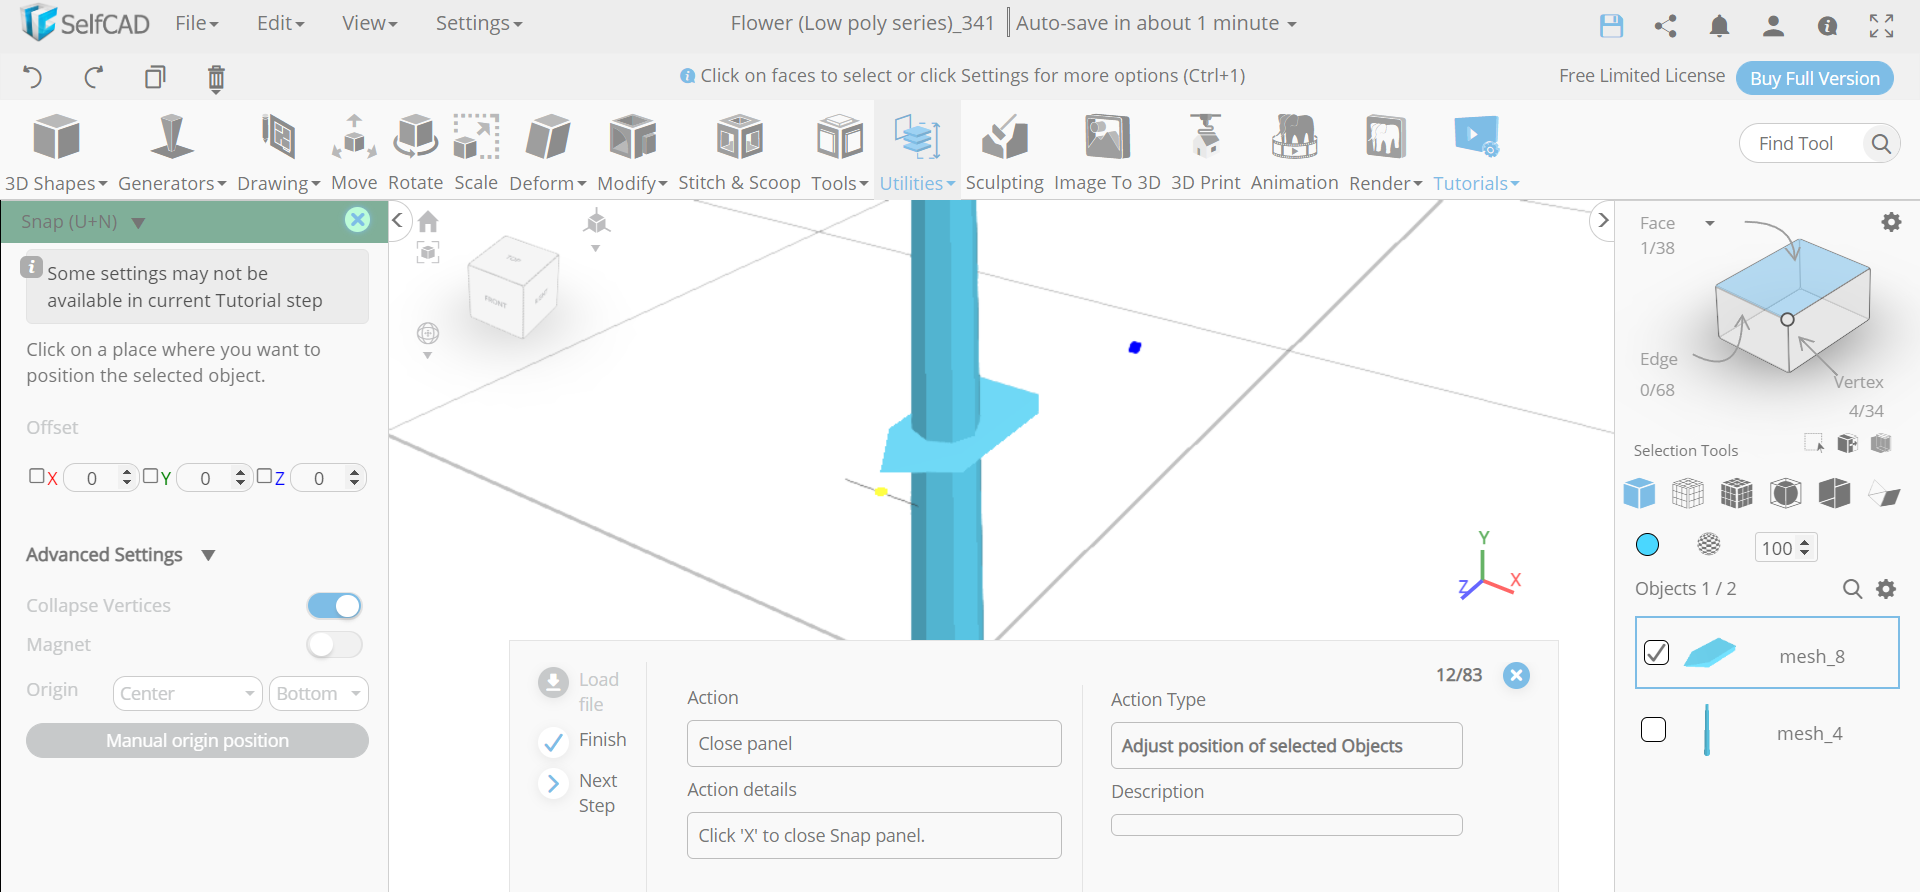The width and height of the screenshot is (1920, 892).
Task: Click the Redo arrow icon
Action: click(94, 77)
